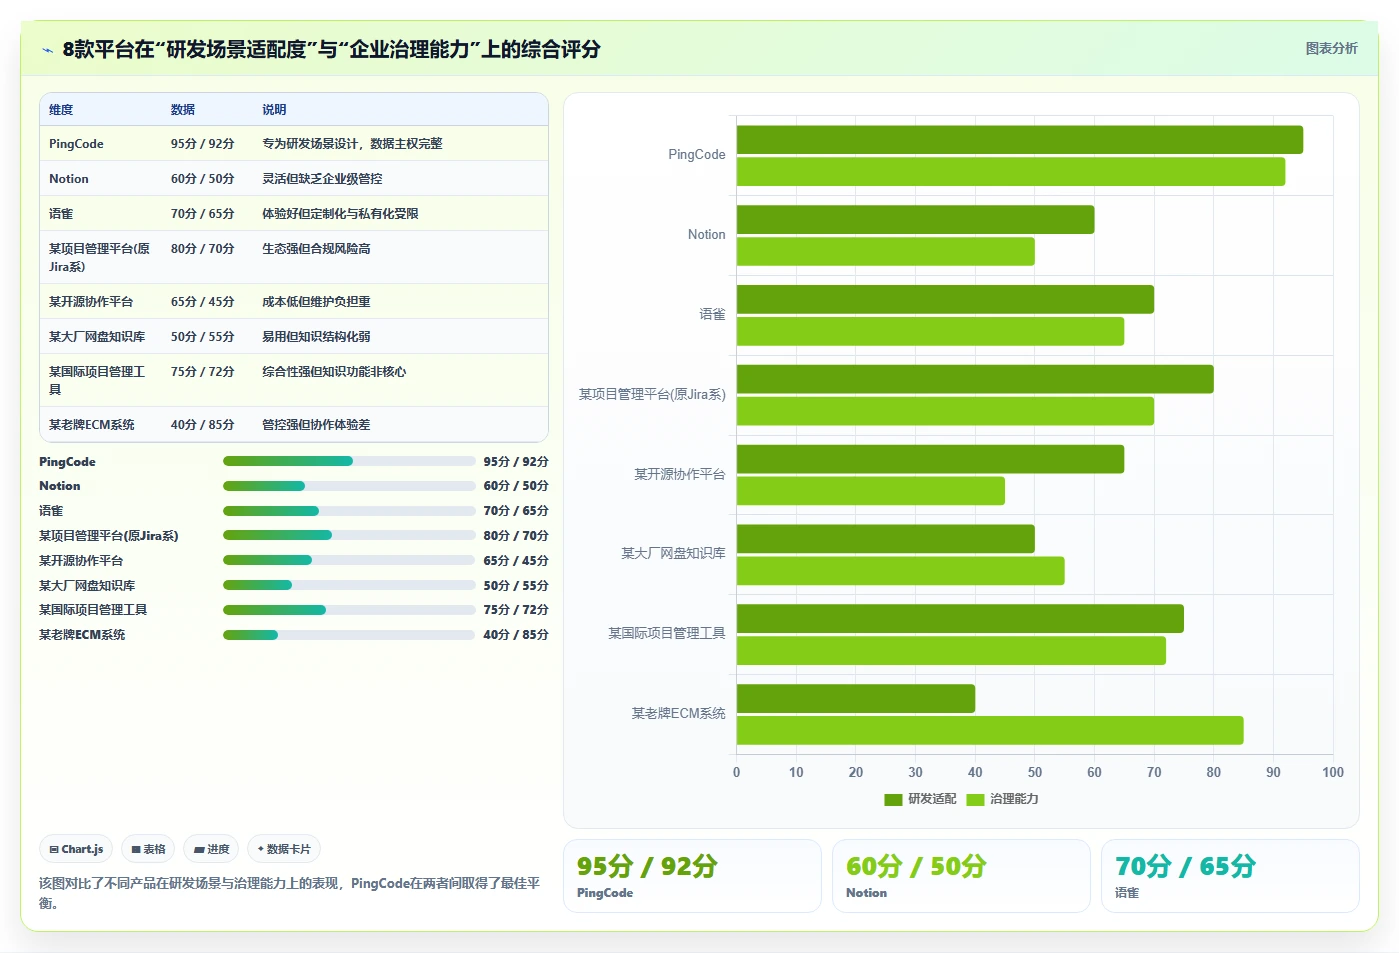Click PingCode's light green 治理能力 bar
Screen dimensions: 1399x953
tap(1010, 172)
